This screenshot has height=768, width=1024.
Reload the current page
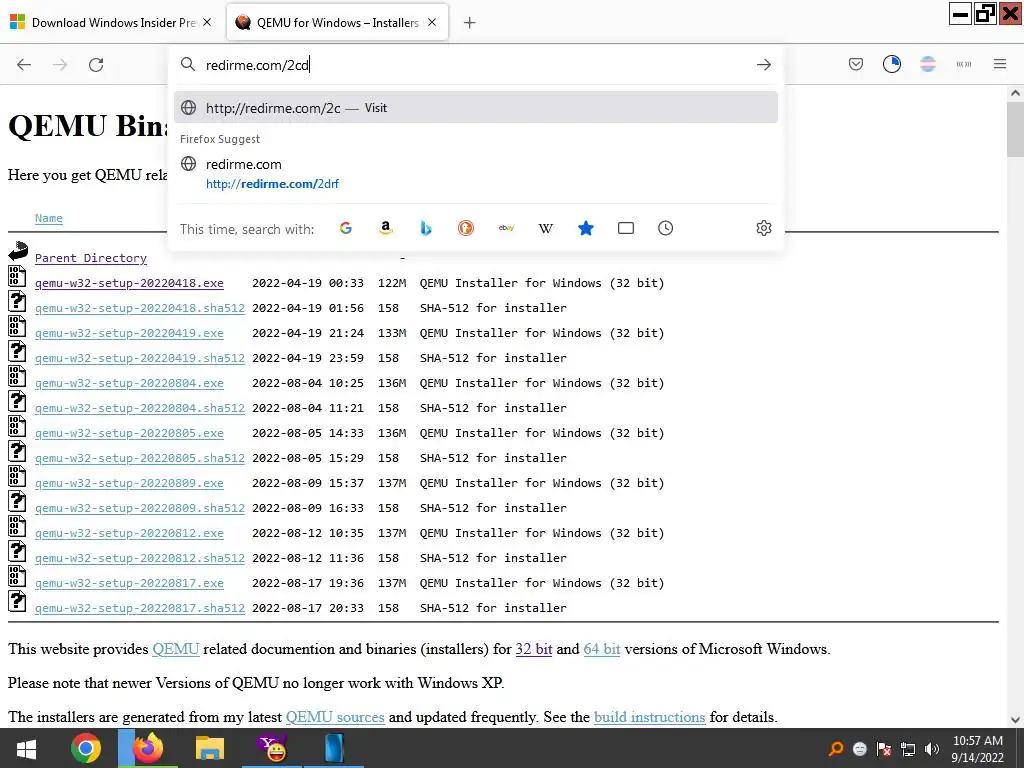96,65
